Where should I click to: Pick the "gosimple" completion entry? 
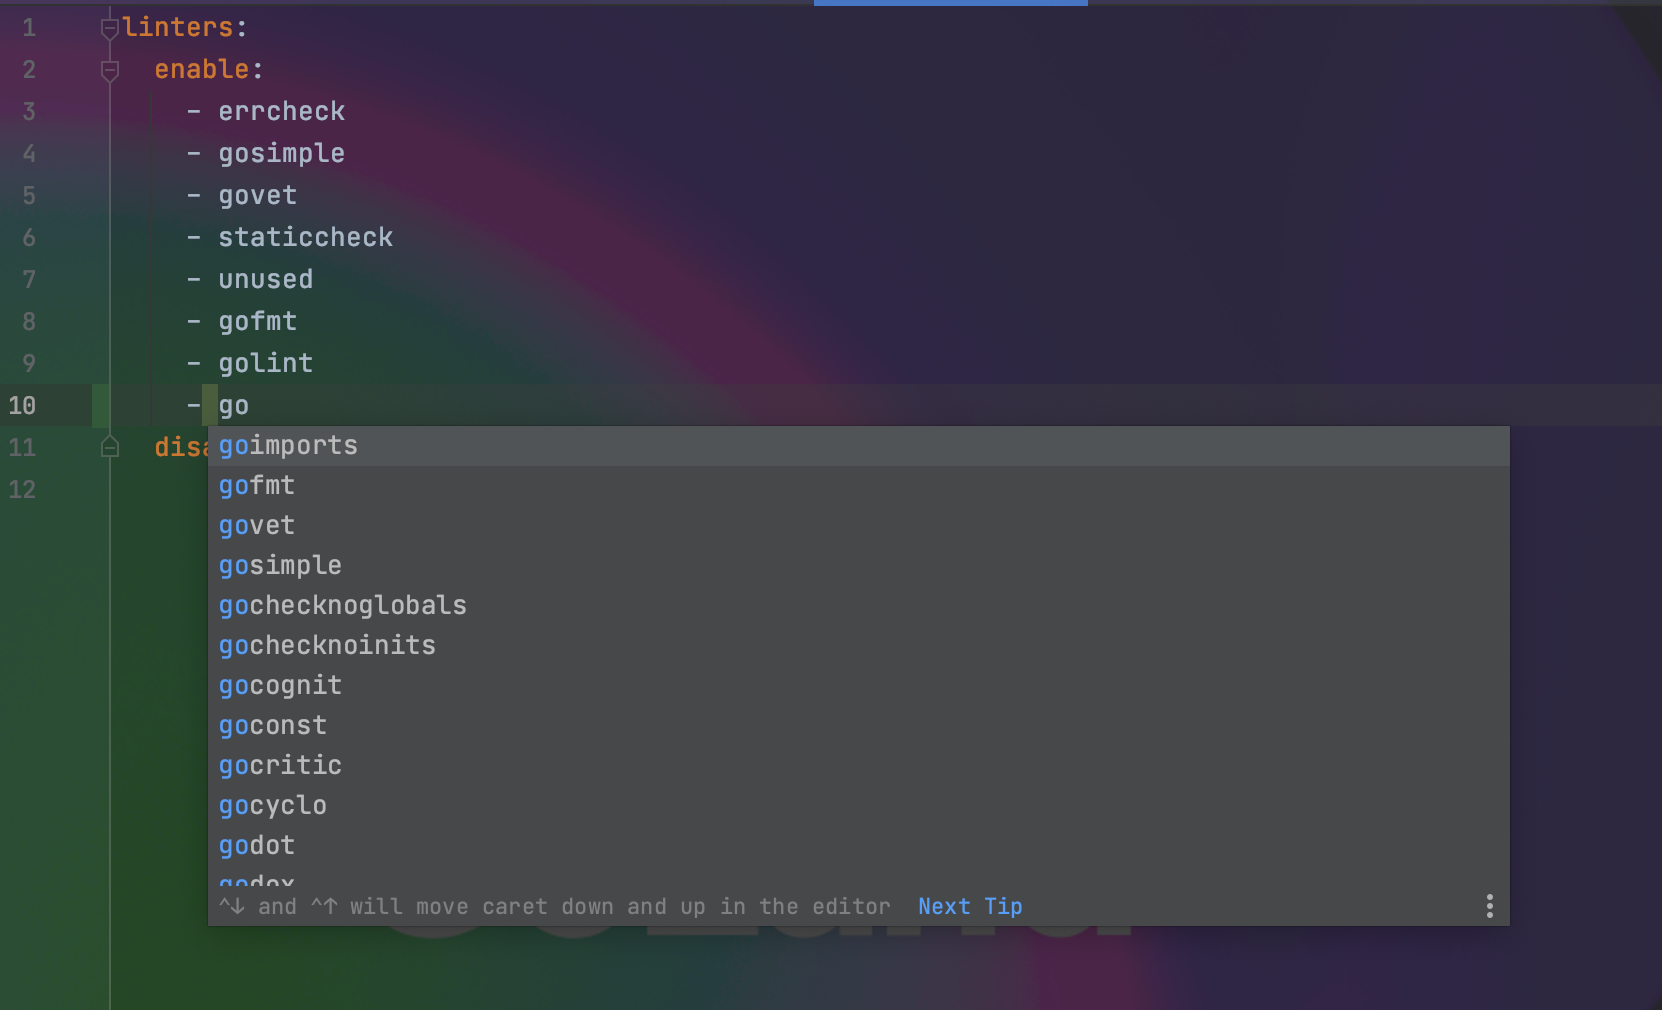click(280, 565)
